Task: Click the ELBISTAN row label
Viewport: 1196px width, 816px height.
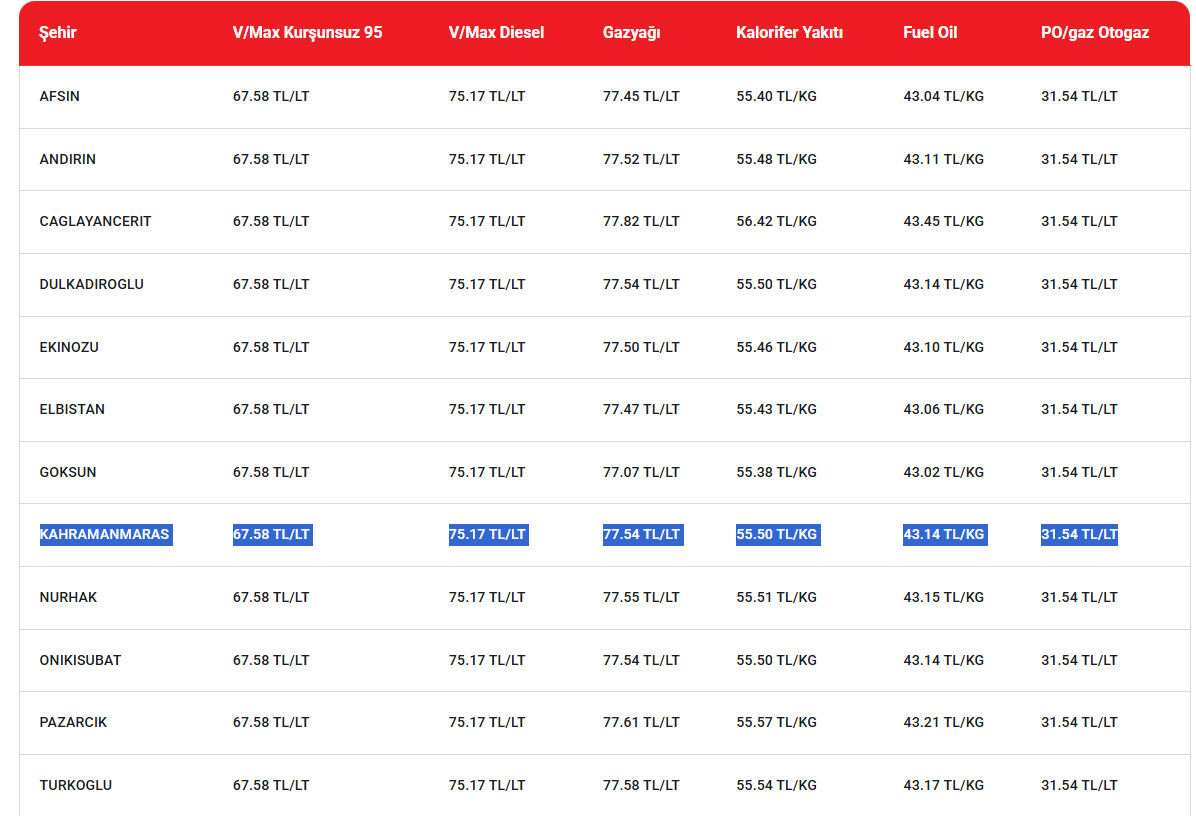Action: pyautogui.click(x=72, y=410)
